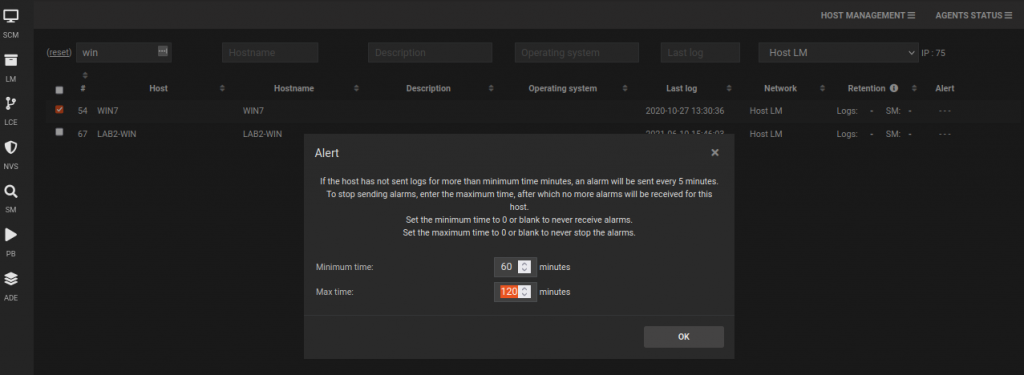Click the (reset) filter link
1024x375 pixels.
tap(59, 52)
